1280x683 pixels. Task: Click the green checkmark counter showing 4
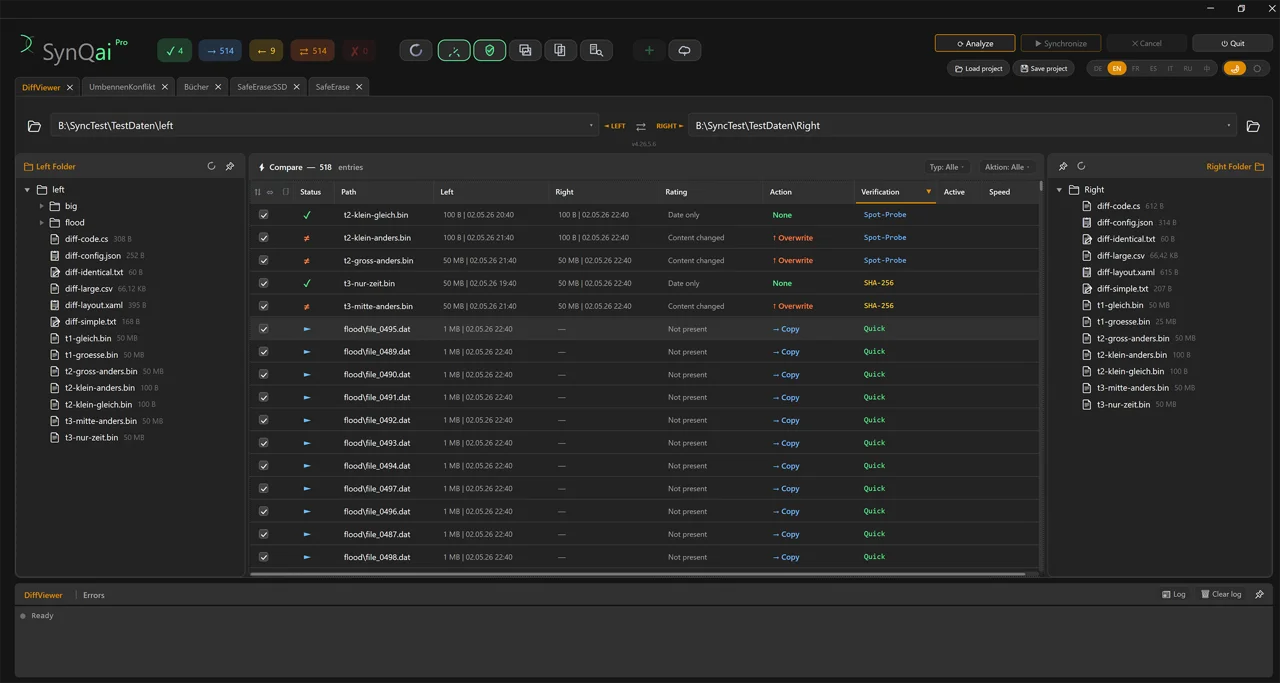tap(174, 50)
